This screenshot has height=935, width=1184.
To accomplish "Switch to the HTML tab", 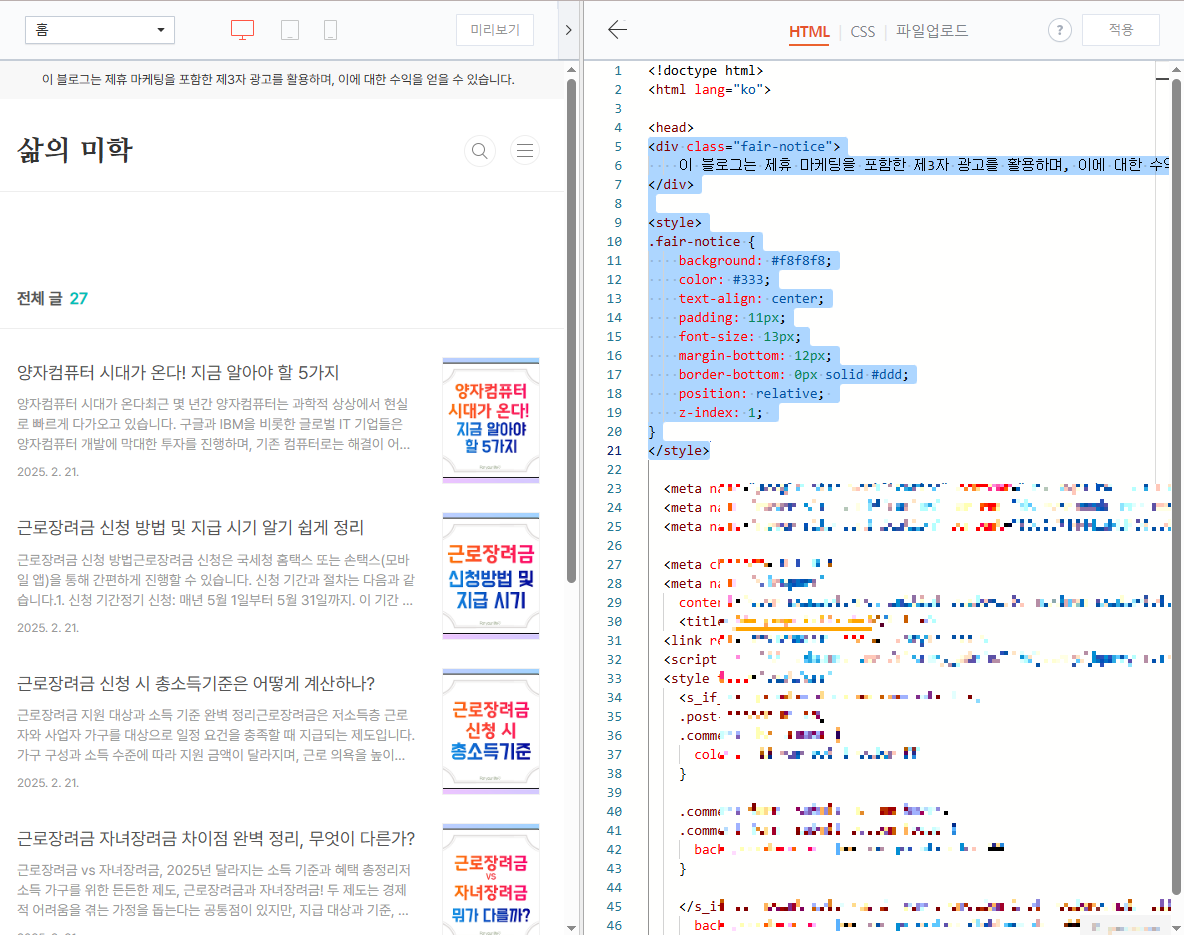I will point(809,31).
